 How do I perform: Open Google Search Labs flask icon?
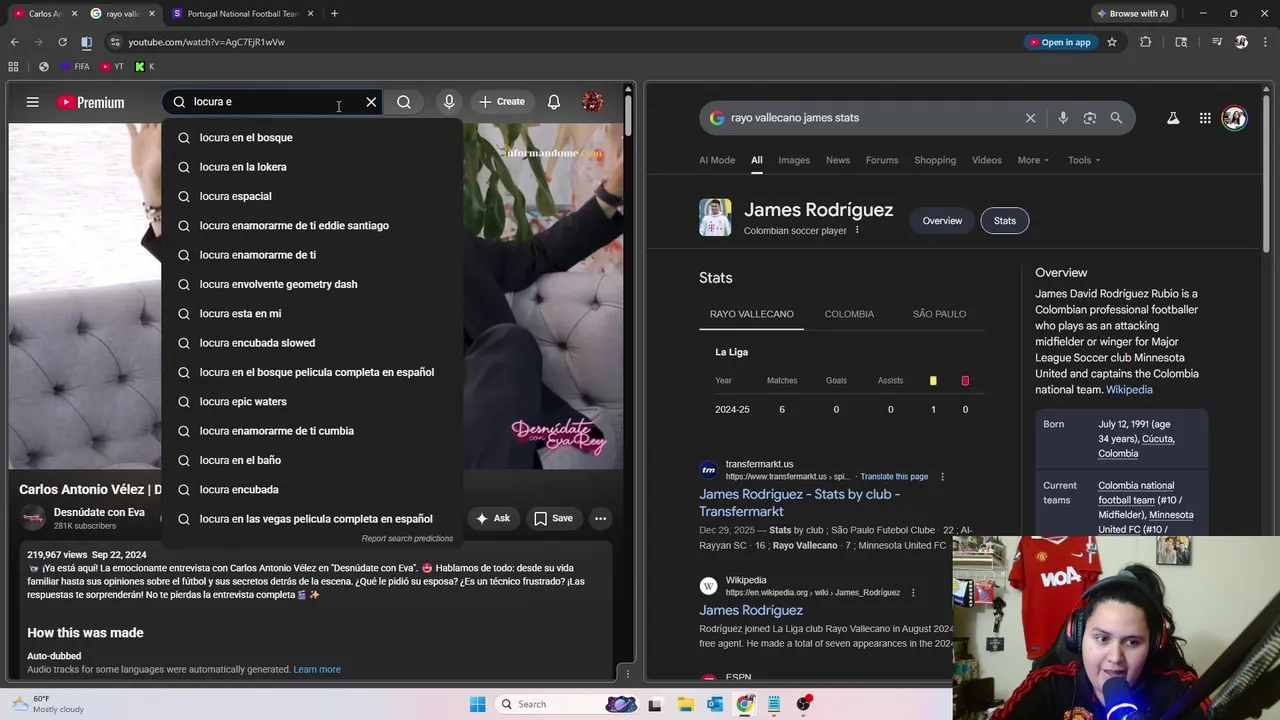click(x=1173, y=118)
